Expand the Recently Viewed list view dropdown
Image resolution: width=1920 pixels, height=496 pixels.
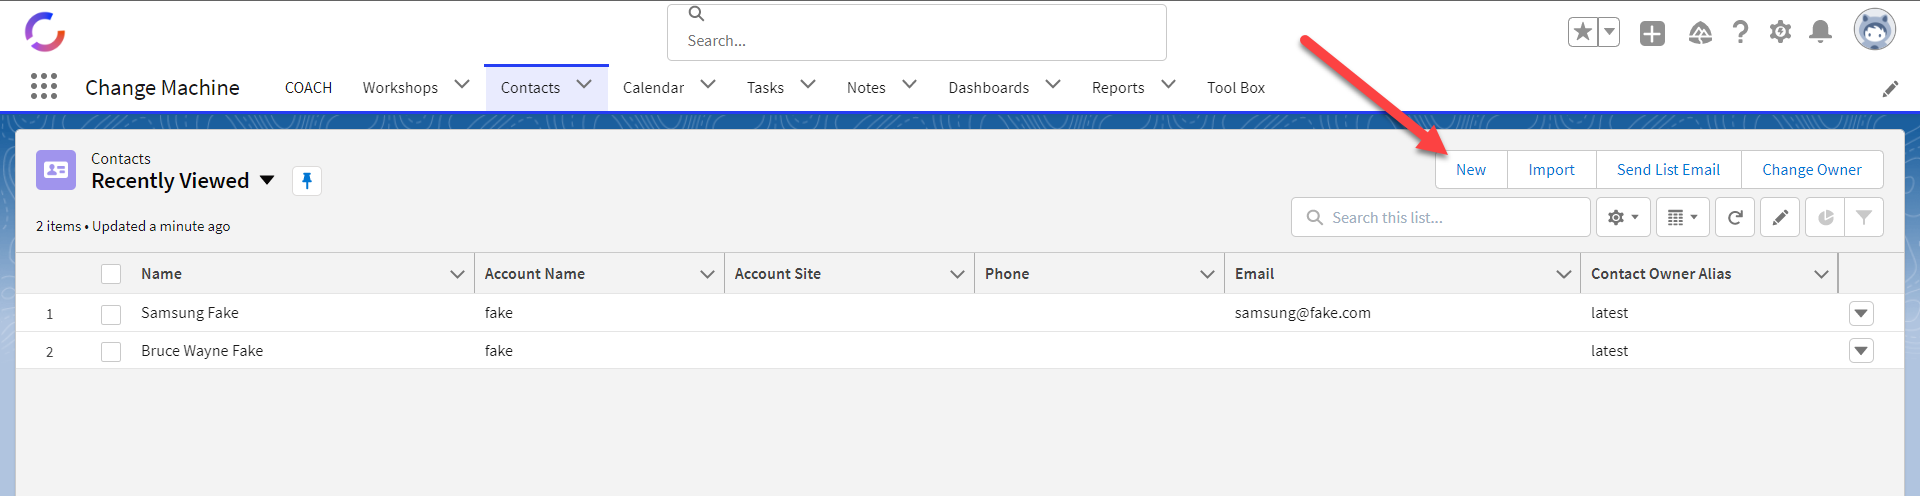click(267, 181)
